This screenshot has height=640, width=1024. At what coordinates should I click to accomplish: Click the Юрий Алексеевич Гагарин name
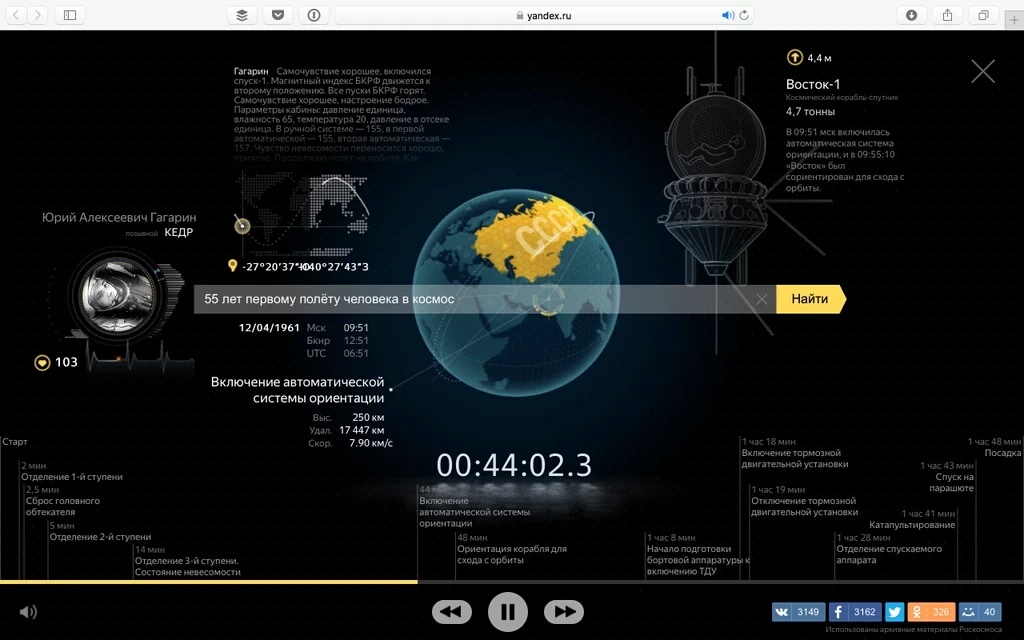click(x=119, y=217)
